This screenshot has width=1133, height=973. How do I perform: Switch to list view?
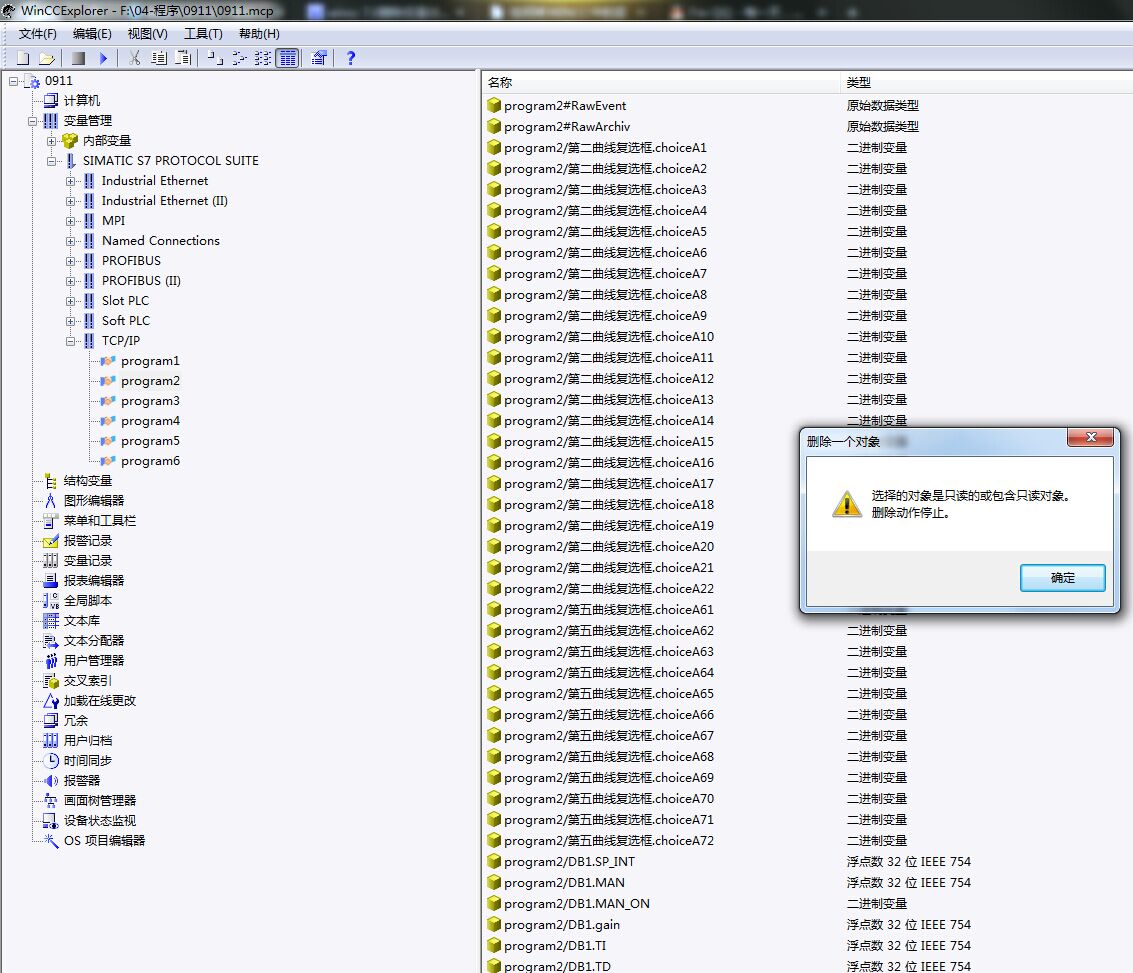pos(263,59)
